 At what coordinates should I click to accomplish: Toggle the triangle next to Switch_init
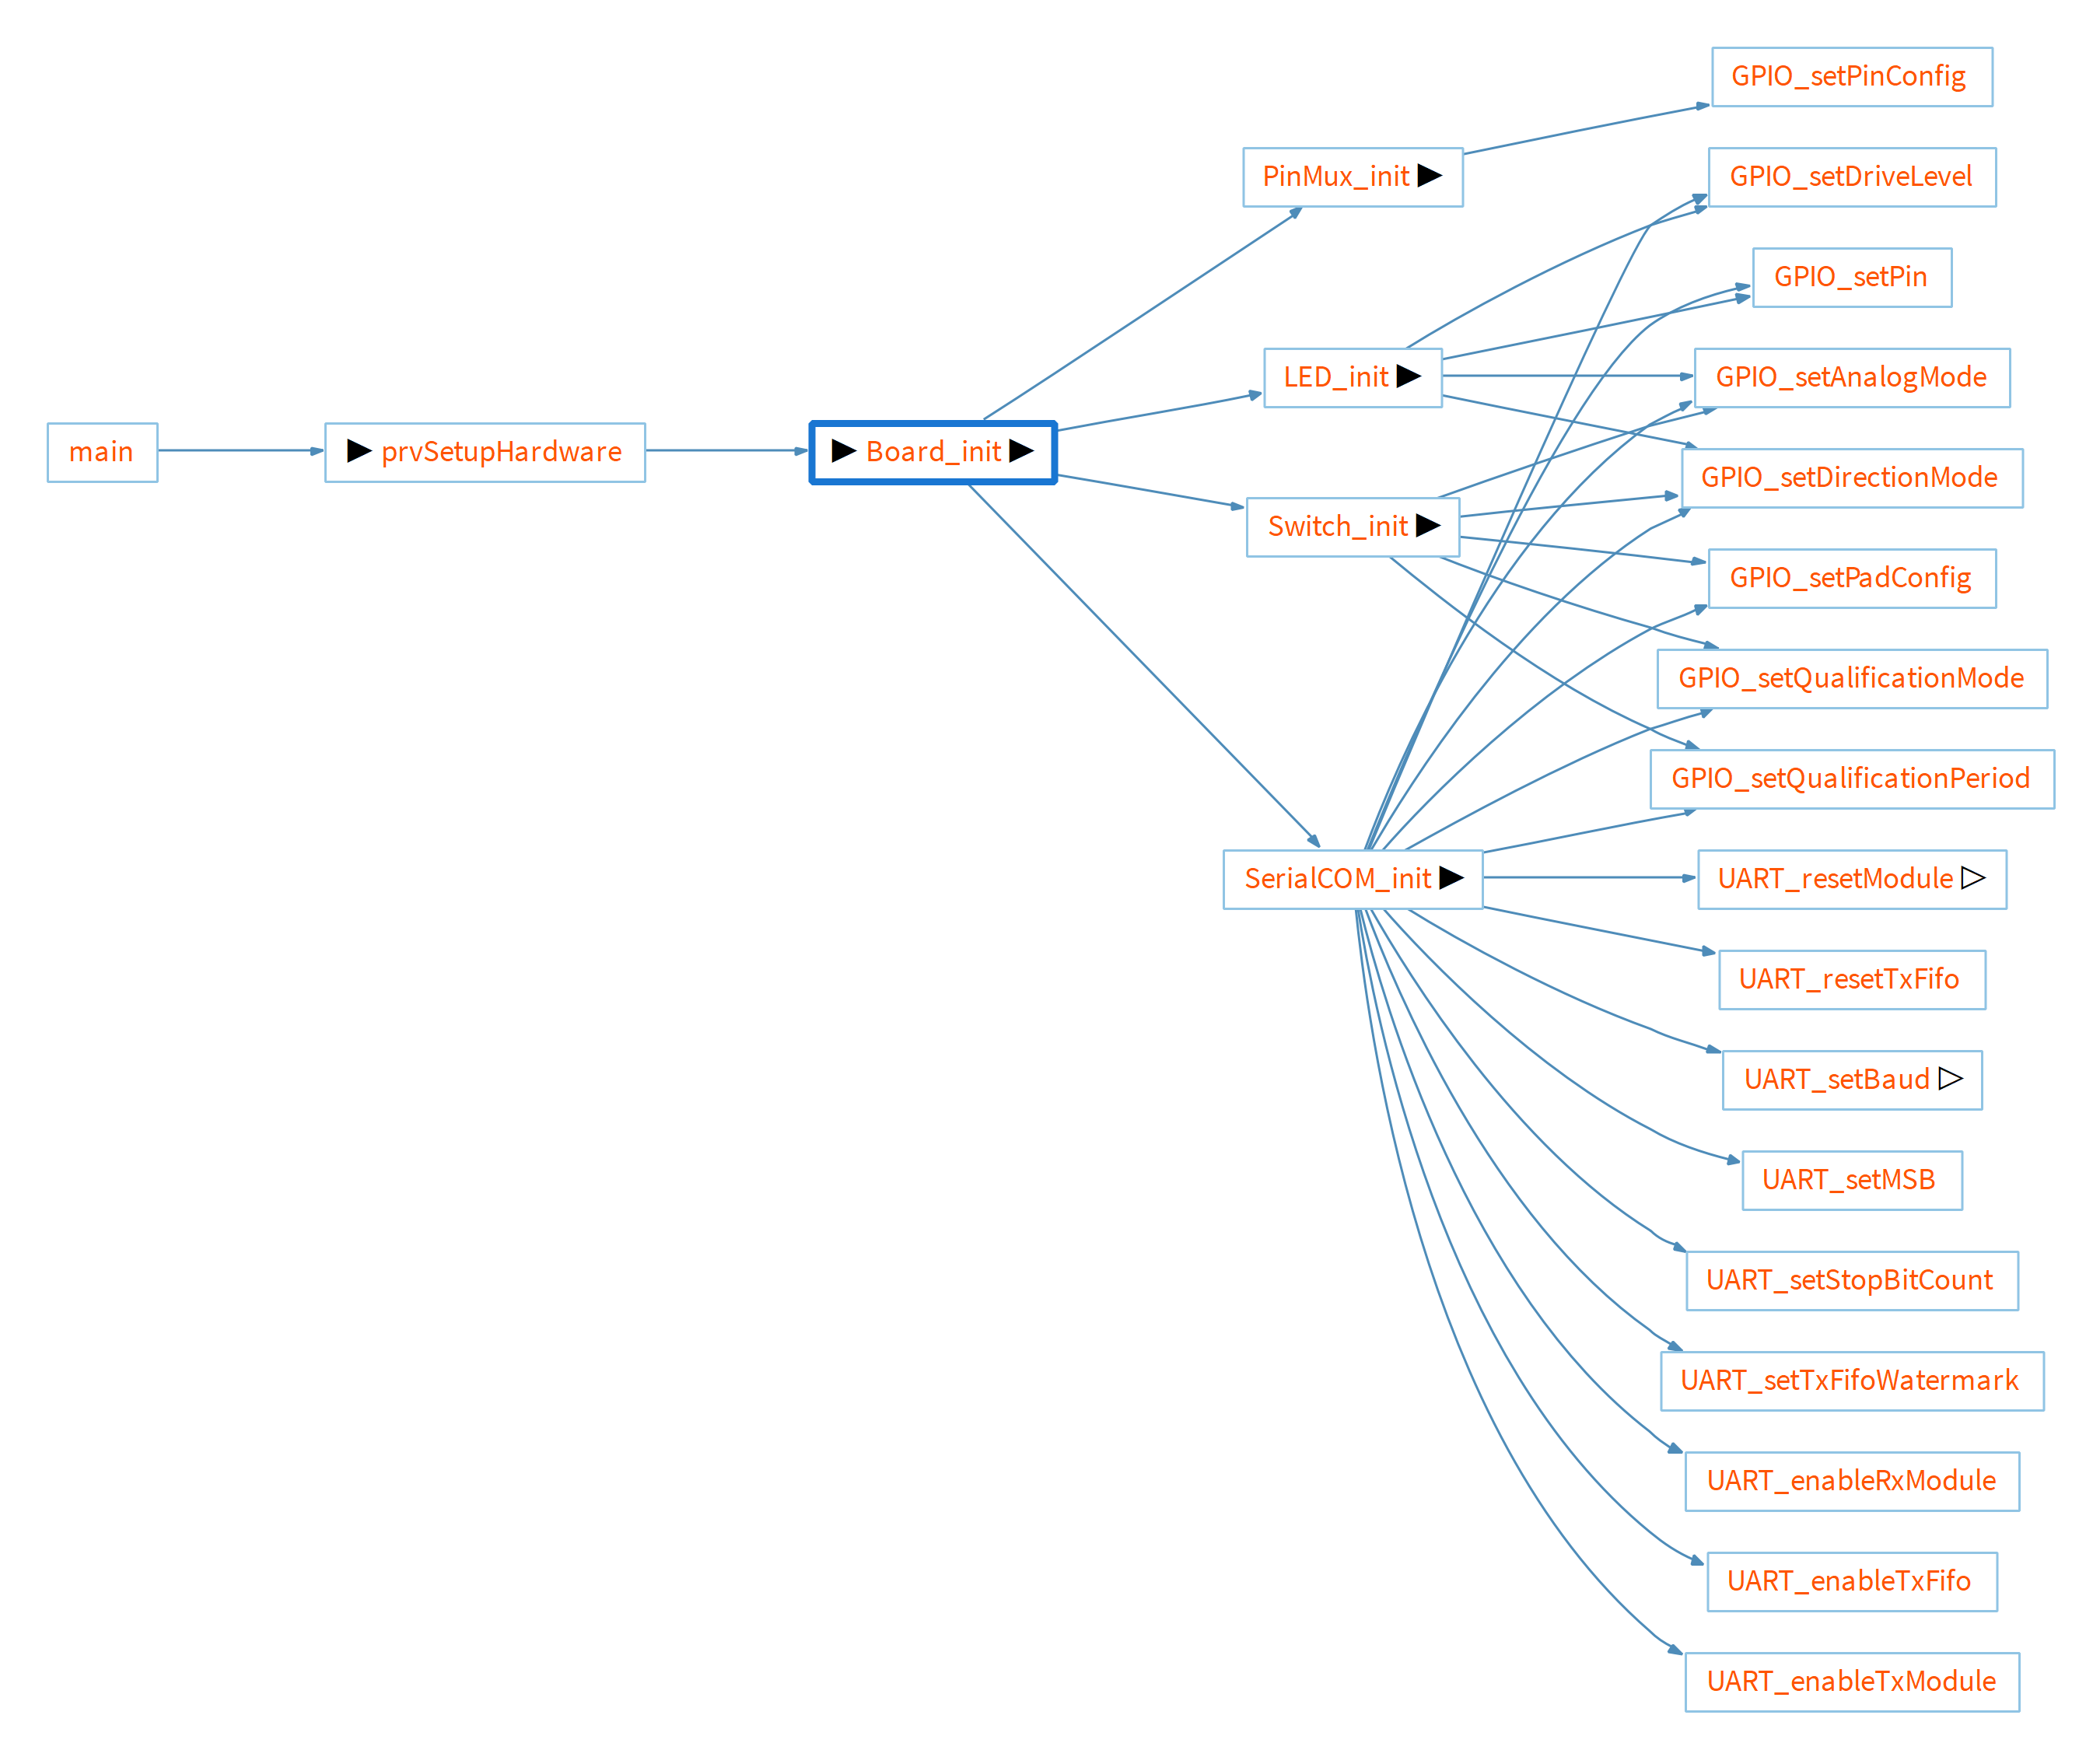coord(1428,526)
